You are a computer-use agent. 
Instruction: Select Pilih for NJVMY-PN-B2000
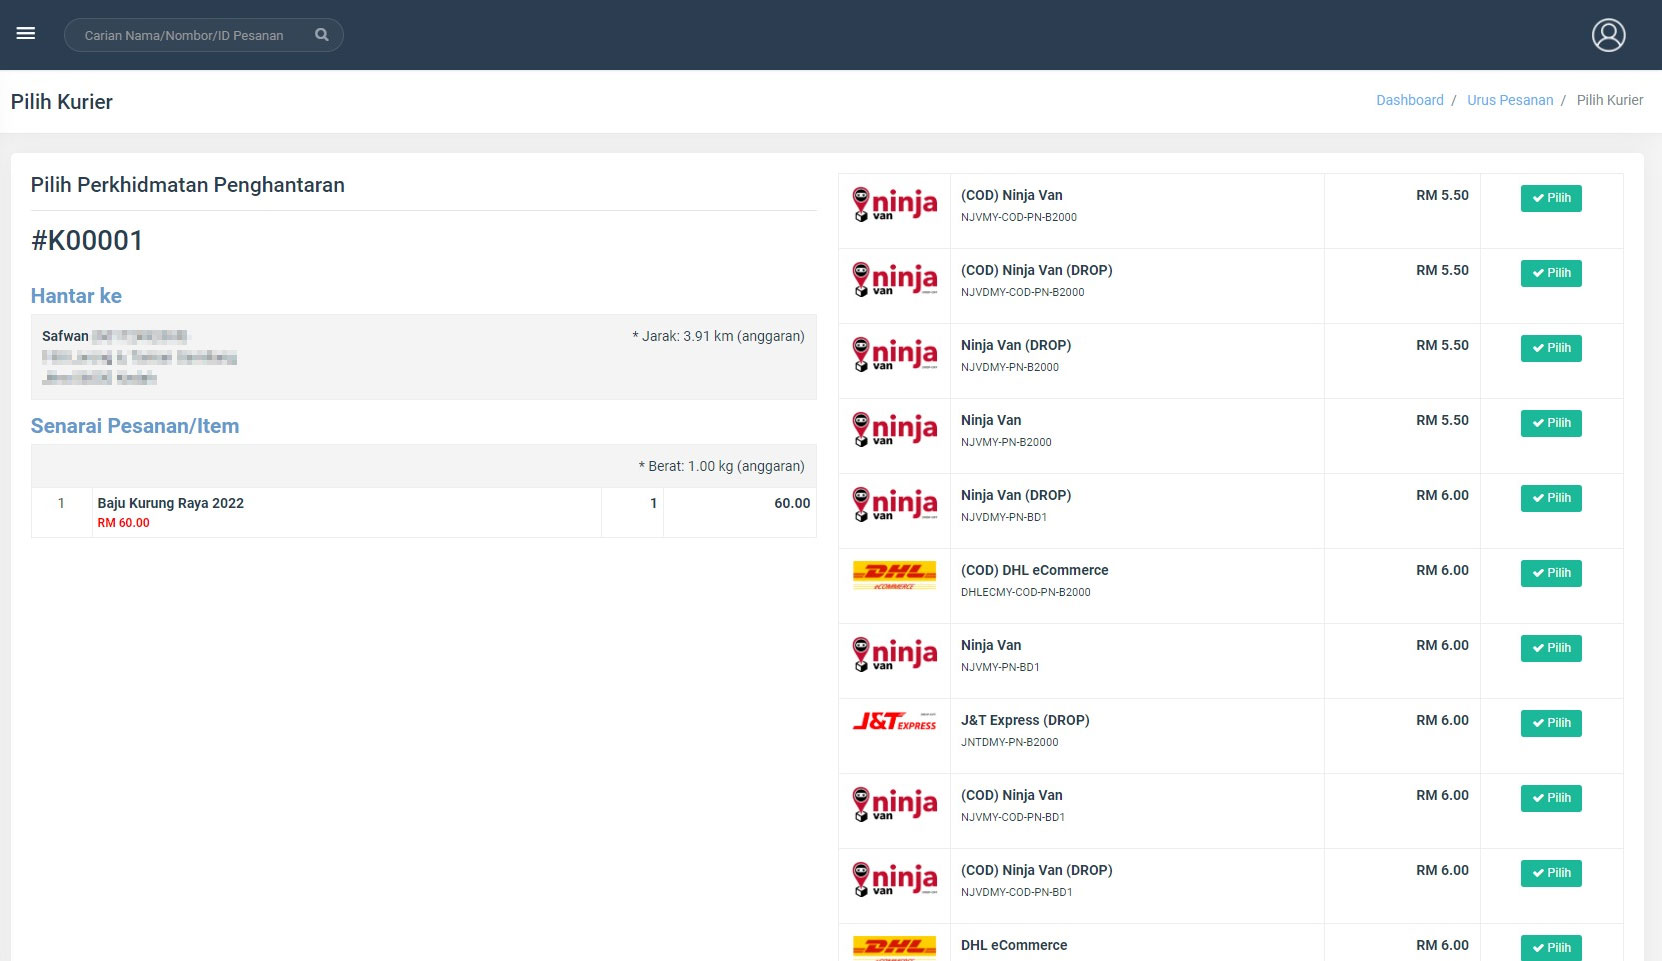click(x=1551, y=423)
